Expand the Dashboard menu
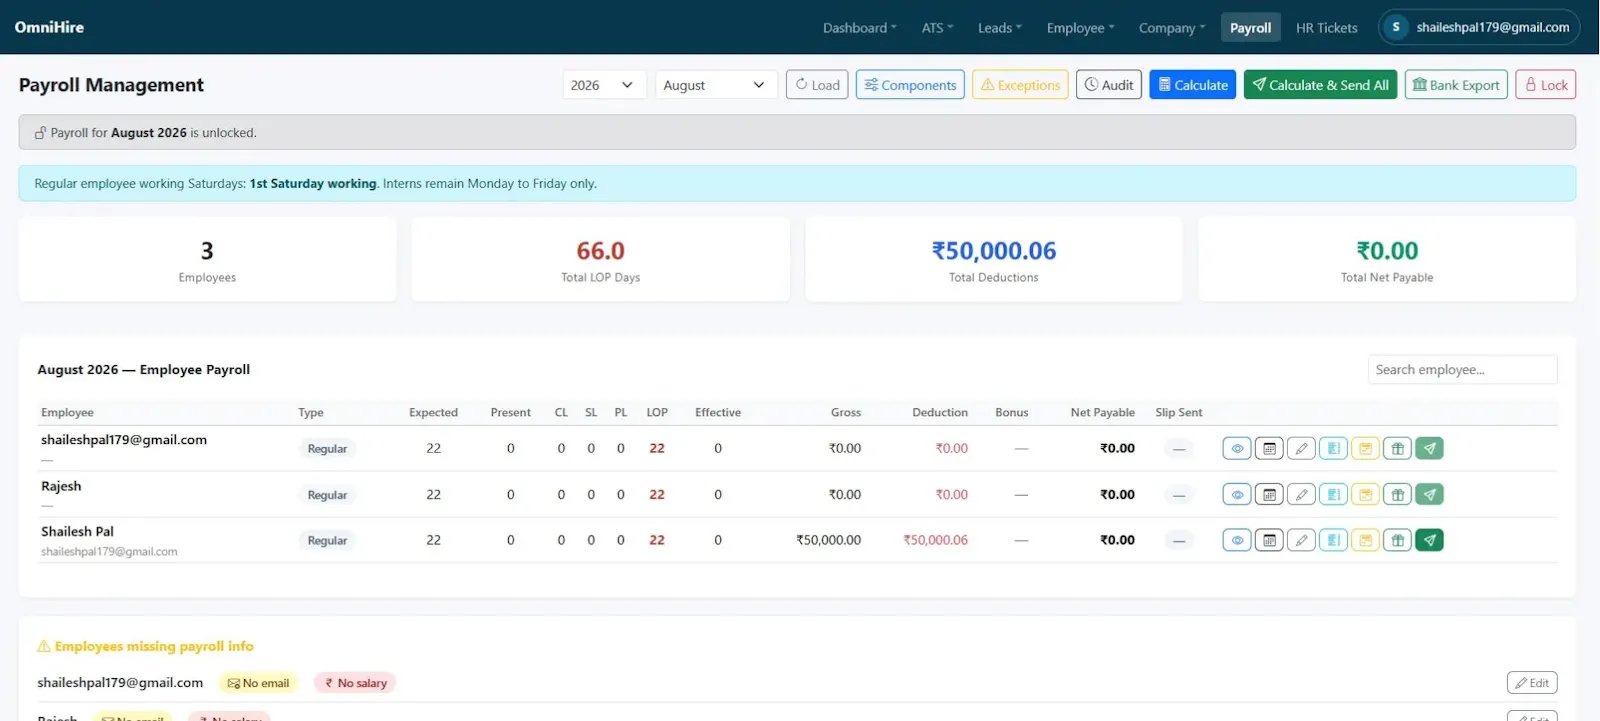1600x721 pixels. click(x=859, y=28)
